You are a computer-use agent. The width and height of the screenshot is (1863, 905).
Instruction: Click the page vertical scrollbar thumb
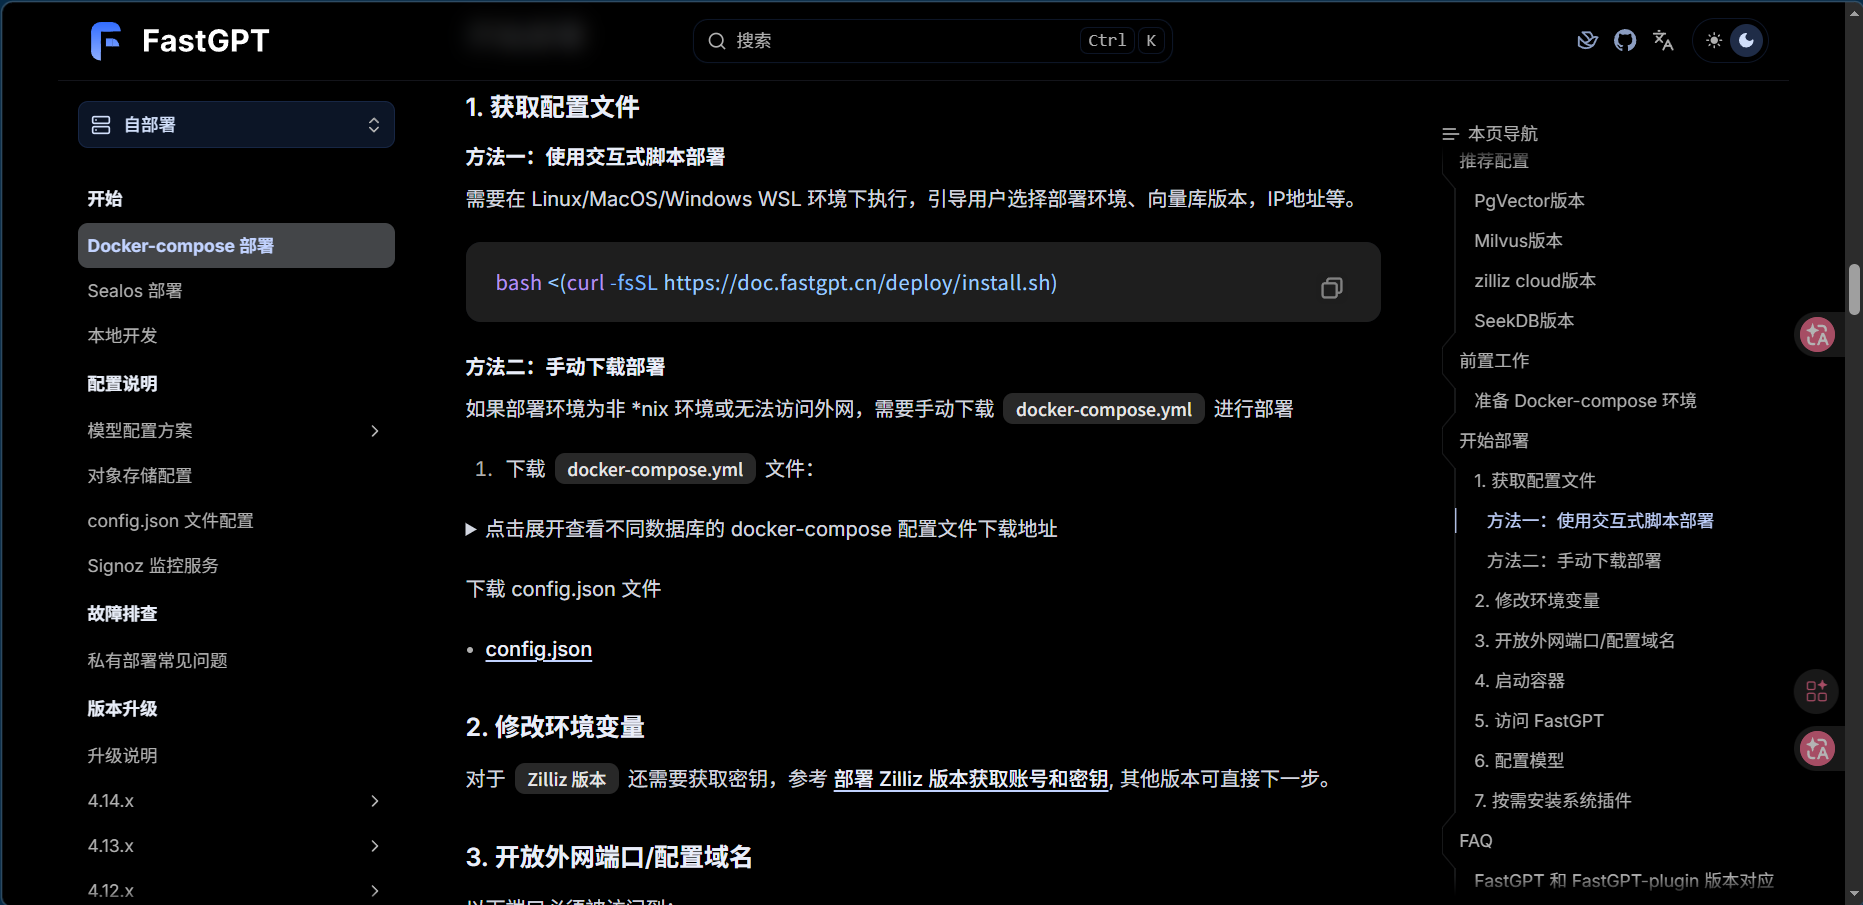[x=1854, y=290]
